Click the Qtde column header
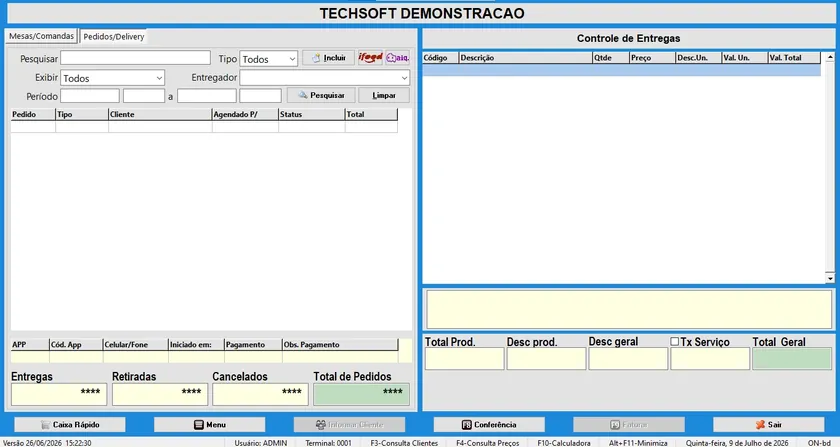 611,57
